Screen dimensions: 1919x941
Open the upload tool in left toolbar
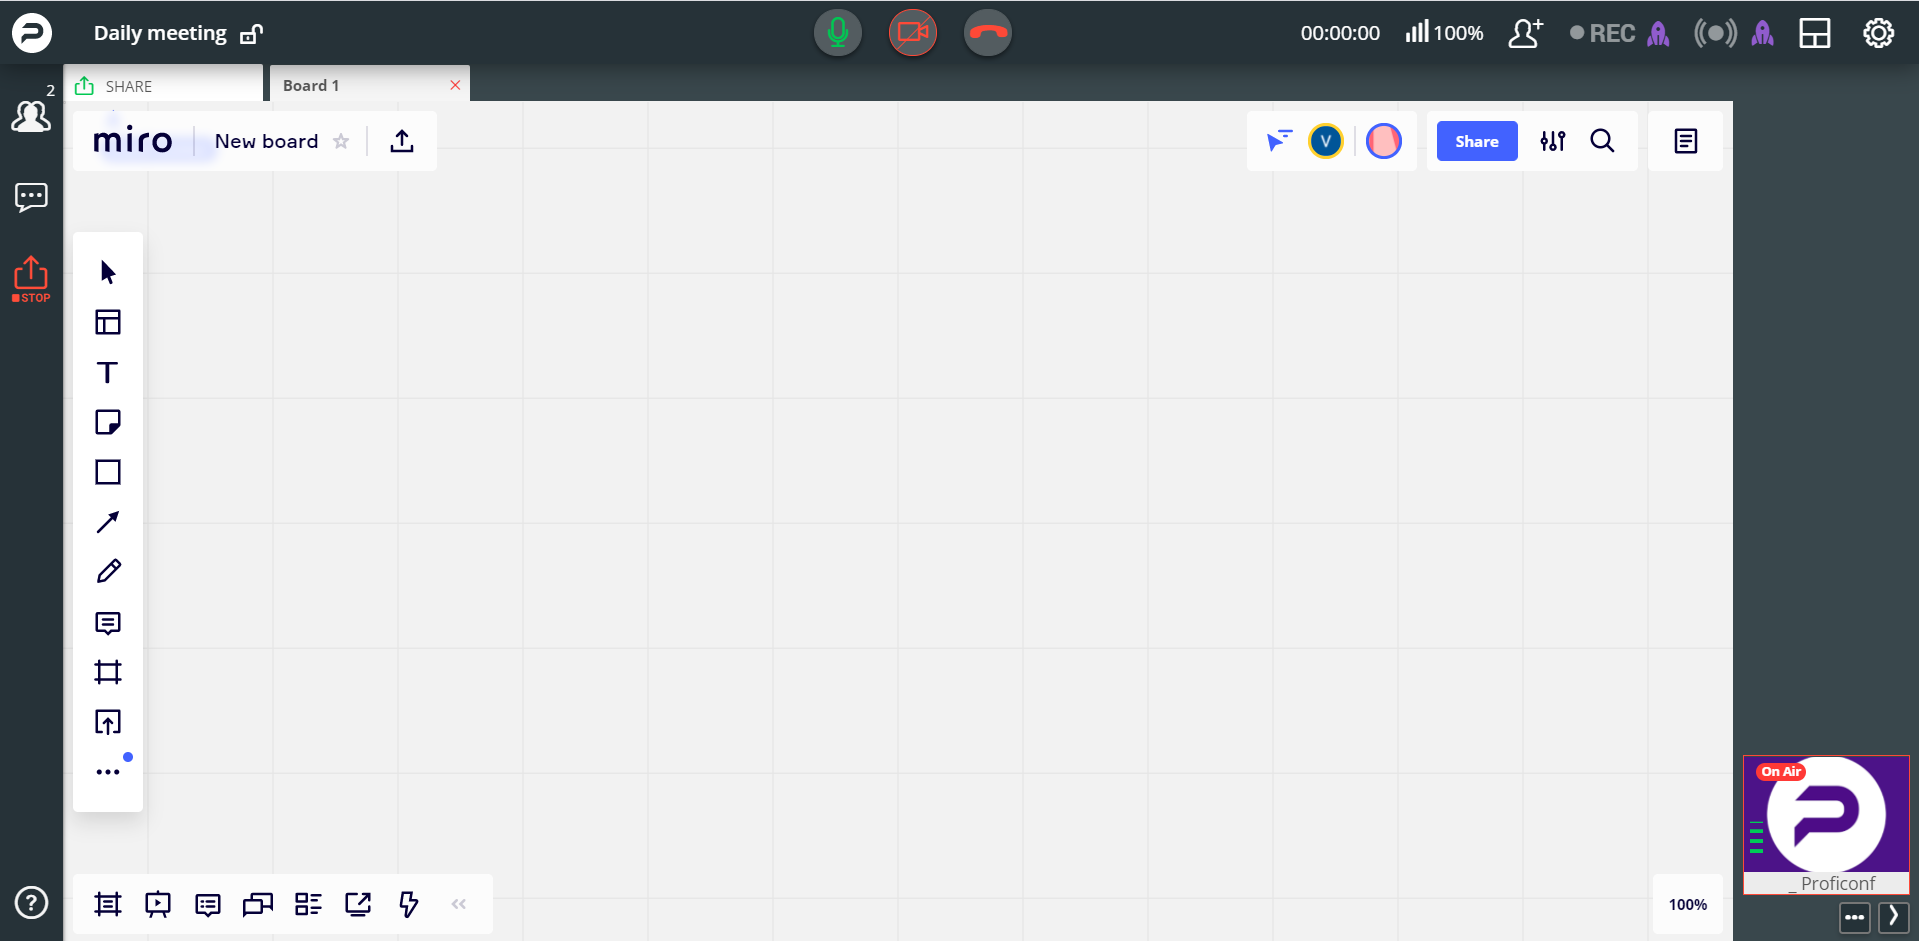click(x=108, y=722)
